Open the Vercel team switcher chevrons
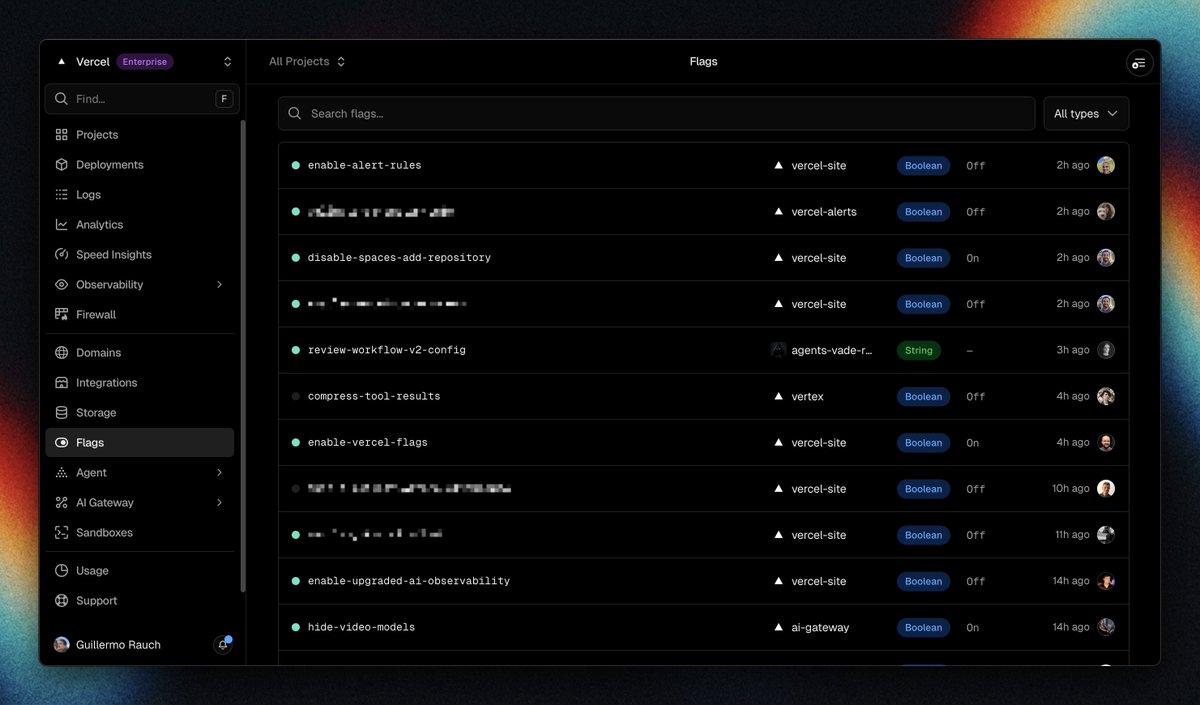This screenshot has width=1200, height=705. click(x=227, y=62)
